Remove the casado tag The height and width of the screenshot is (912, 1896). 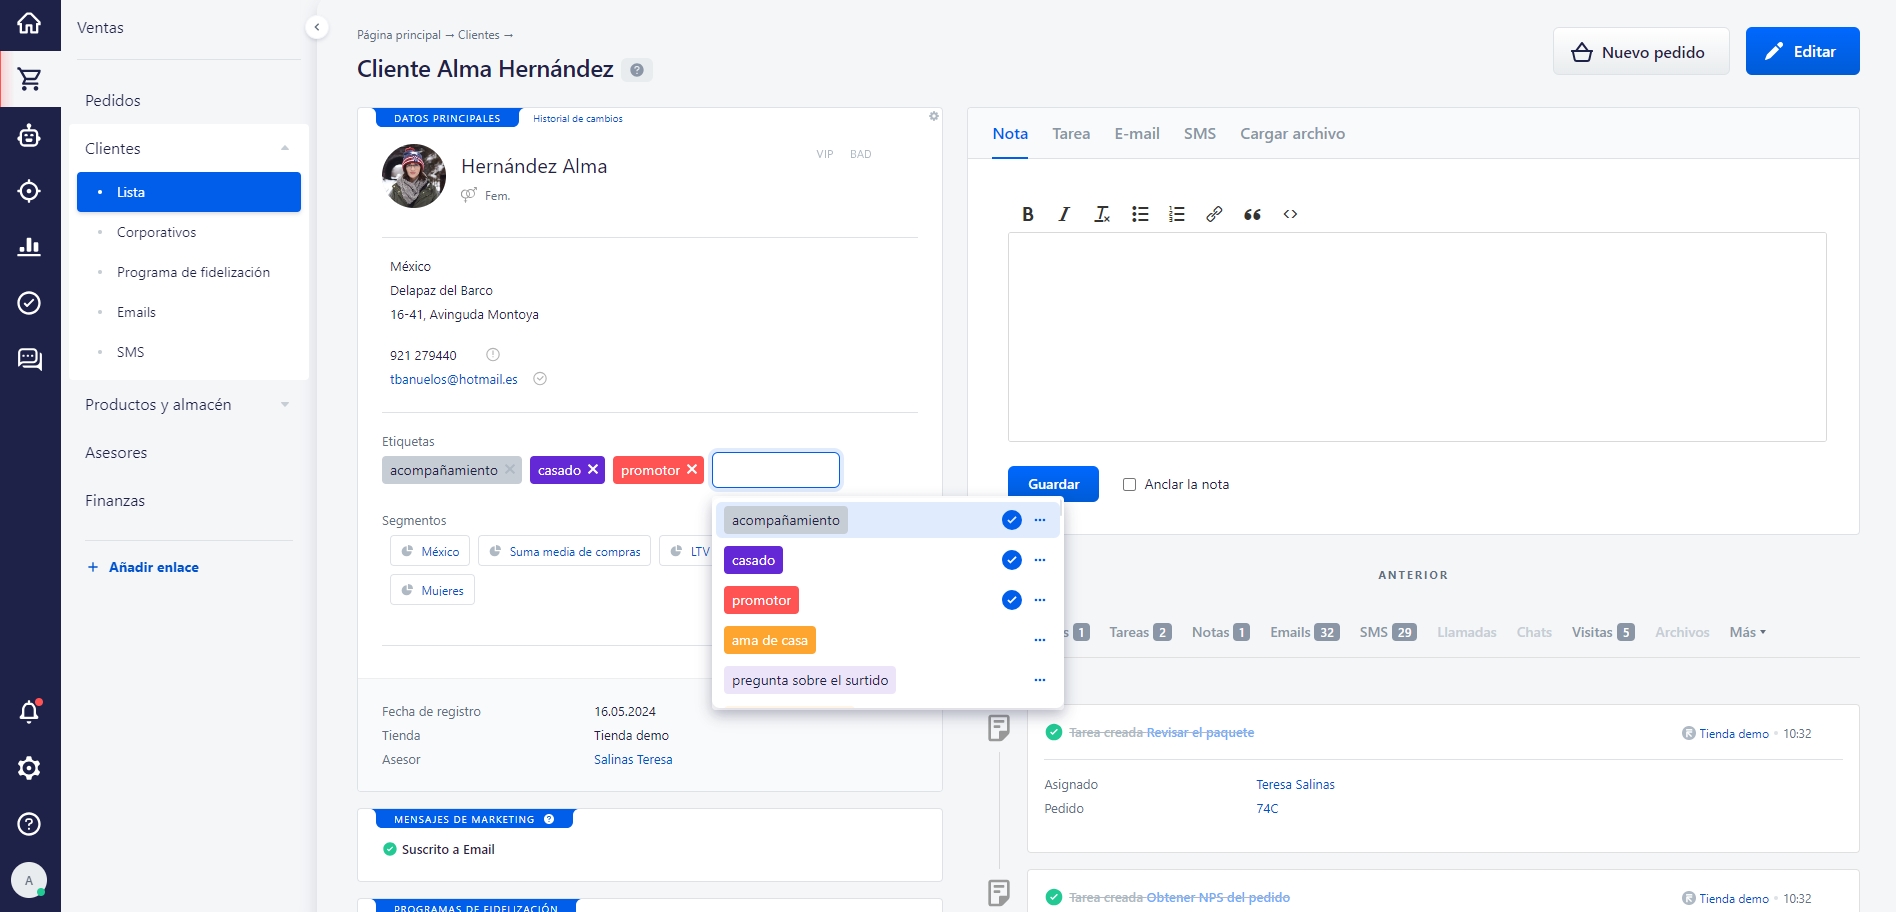pyautogui.click(x=593, y=469)
